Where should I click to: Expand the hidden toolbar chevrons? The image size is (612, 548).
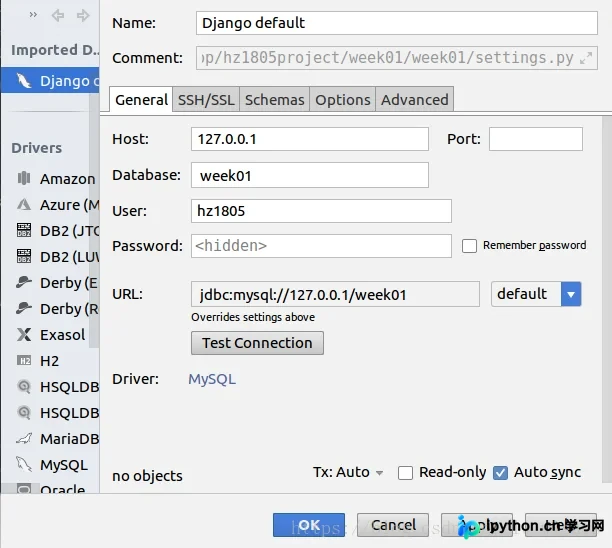tap(33, 15)
